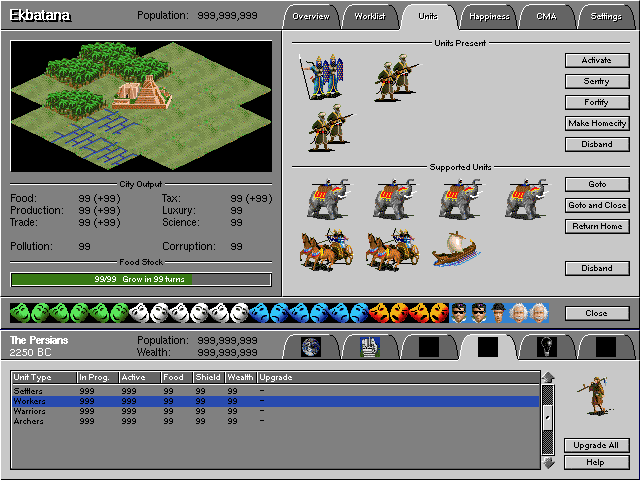Sort by the Shield column header
The image size is (640, 480).
pyautogui.click(x=209, y=377)
